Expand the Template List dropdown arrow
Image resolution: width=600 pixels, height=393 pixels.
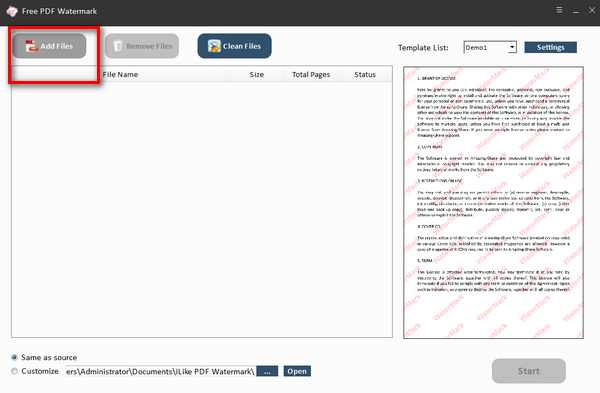coord(512,47)
